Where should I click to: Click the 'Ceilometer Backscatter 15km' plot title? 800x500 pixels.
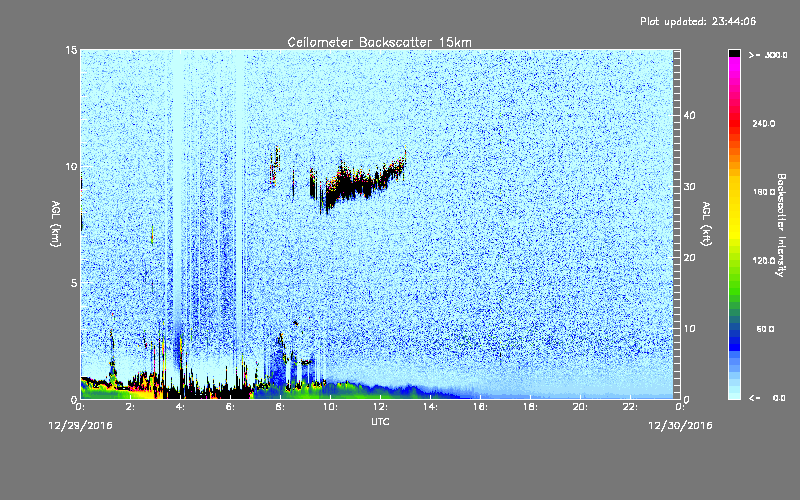(379, 42)
